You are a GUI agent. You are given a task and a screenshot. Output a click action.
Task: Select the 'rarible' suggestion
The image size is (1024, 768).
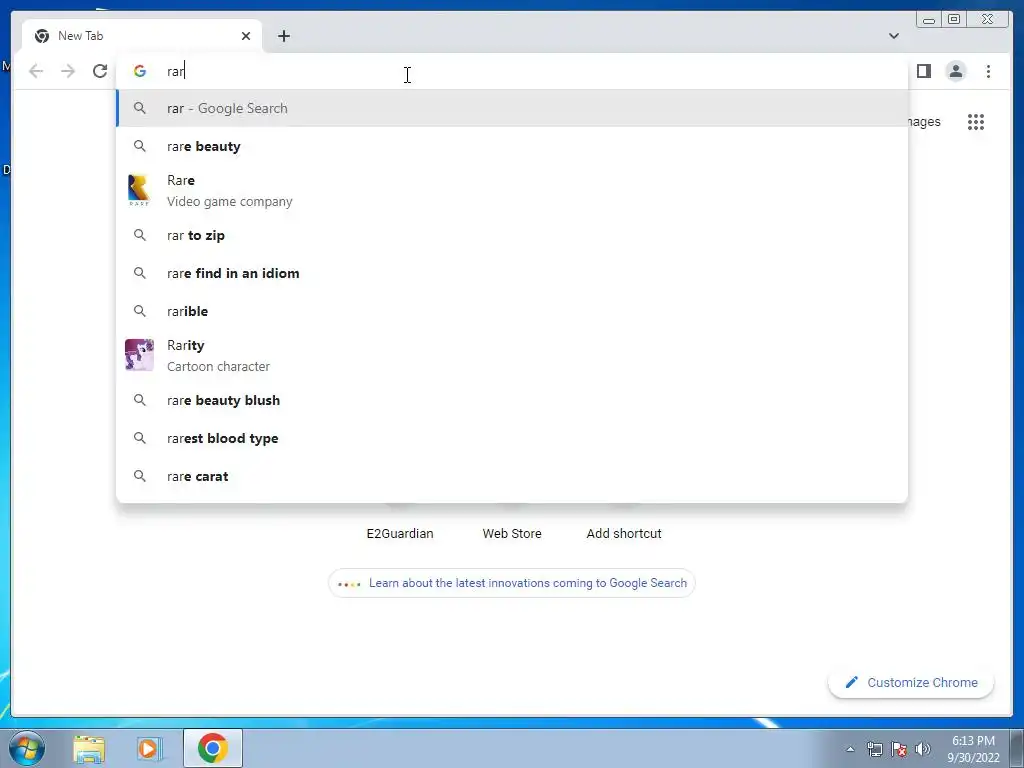[x=512, y=311]
